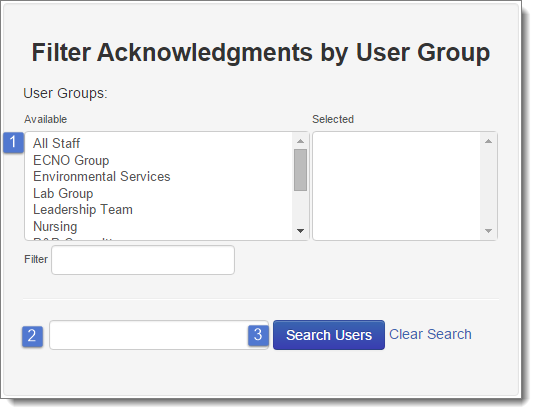The height and width of the screenshot is (414, 537).
Task: Click the Clear Search link
Action: coord(430,334)
